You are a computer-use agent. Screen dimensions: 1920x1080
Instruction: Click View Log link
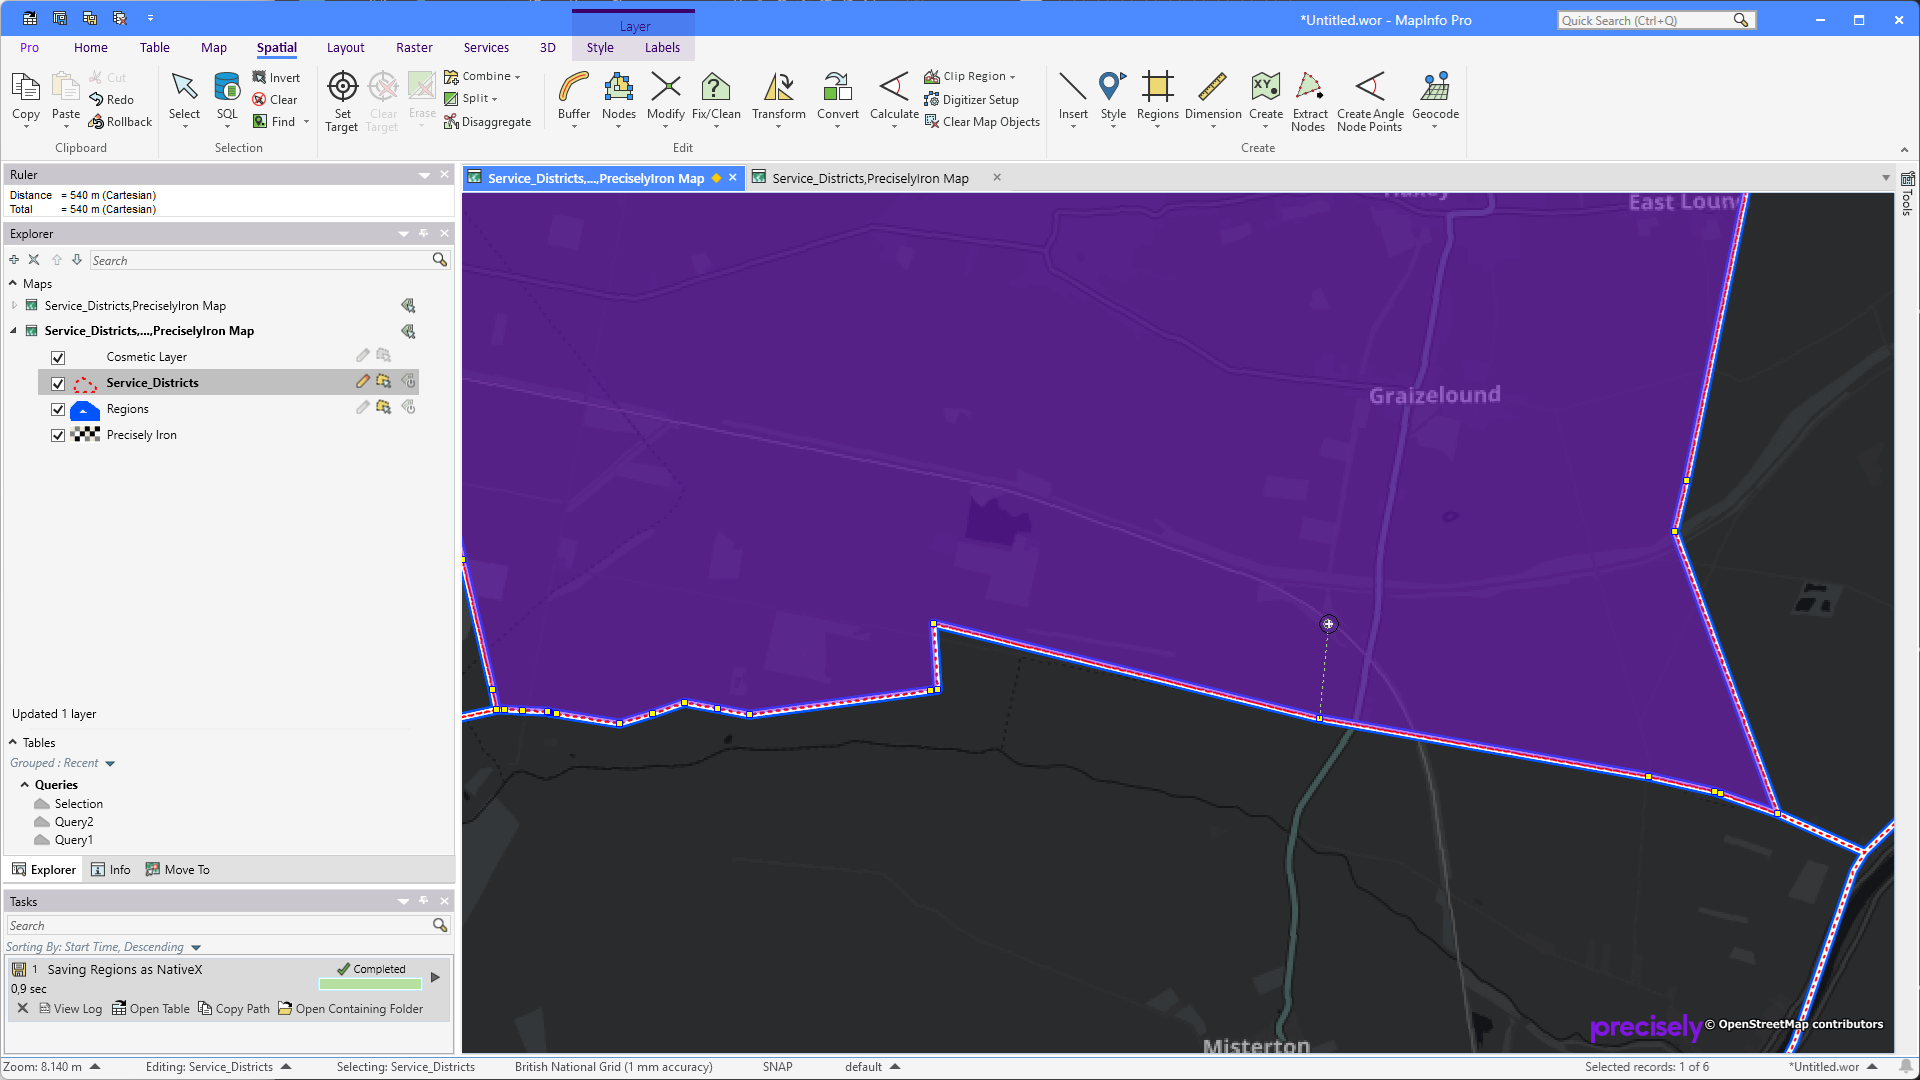[x=70, y=1009]
